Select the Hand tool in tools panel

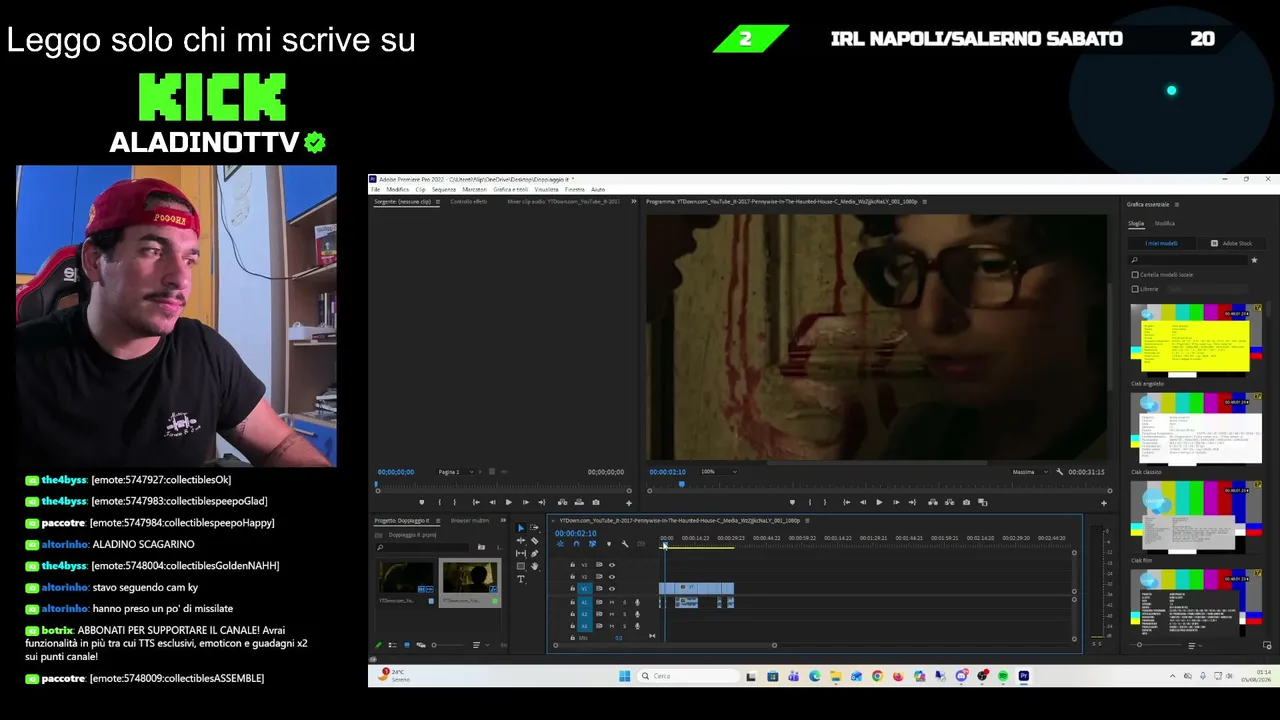tap(534, 566)
